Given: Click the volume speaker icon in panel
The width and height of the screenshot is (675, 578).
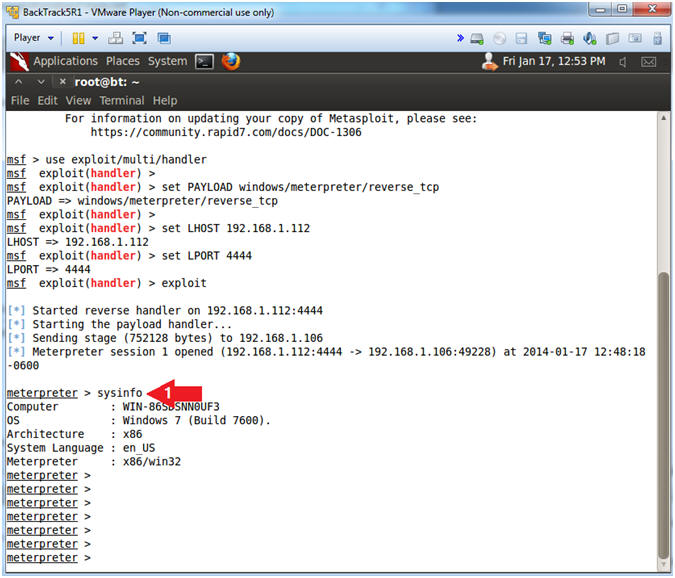Looking at the screenshot, I should 623,62.
